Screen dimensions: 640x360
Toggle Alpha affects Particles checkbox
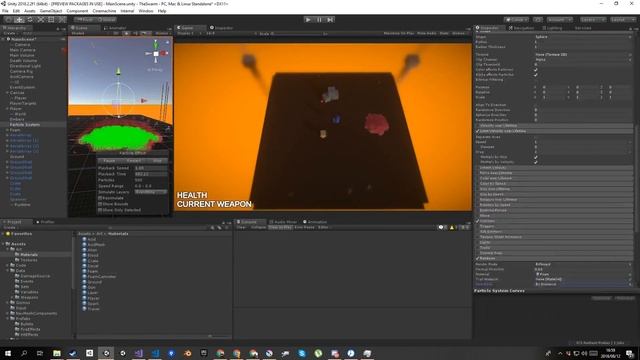click(536, 75)
